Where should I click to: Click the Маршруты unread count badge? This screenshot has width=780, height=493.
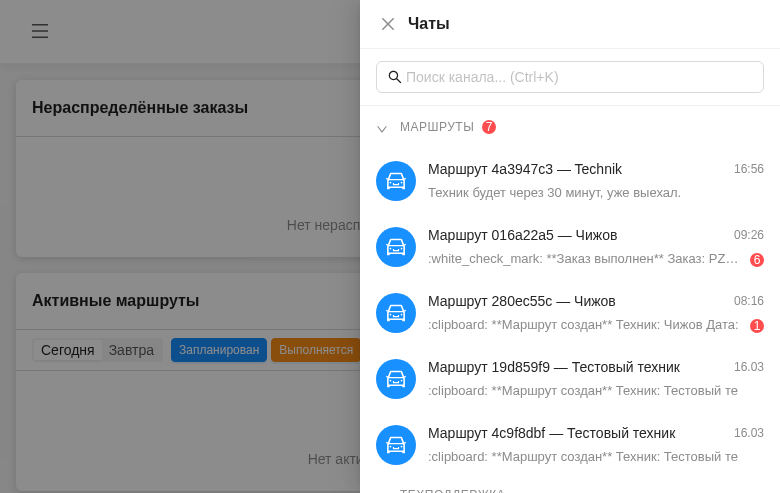(489, 127)
